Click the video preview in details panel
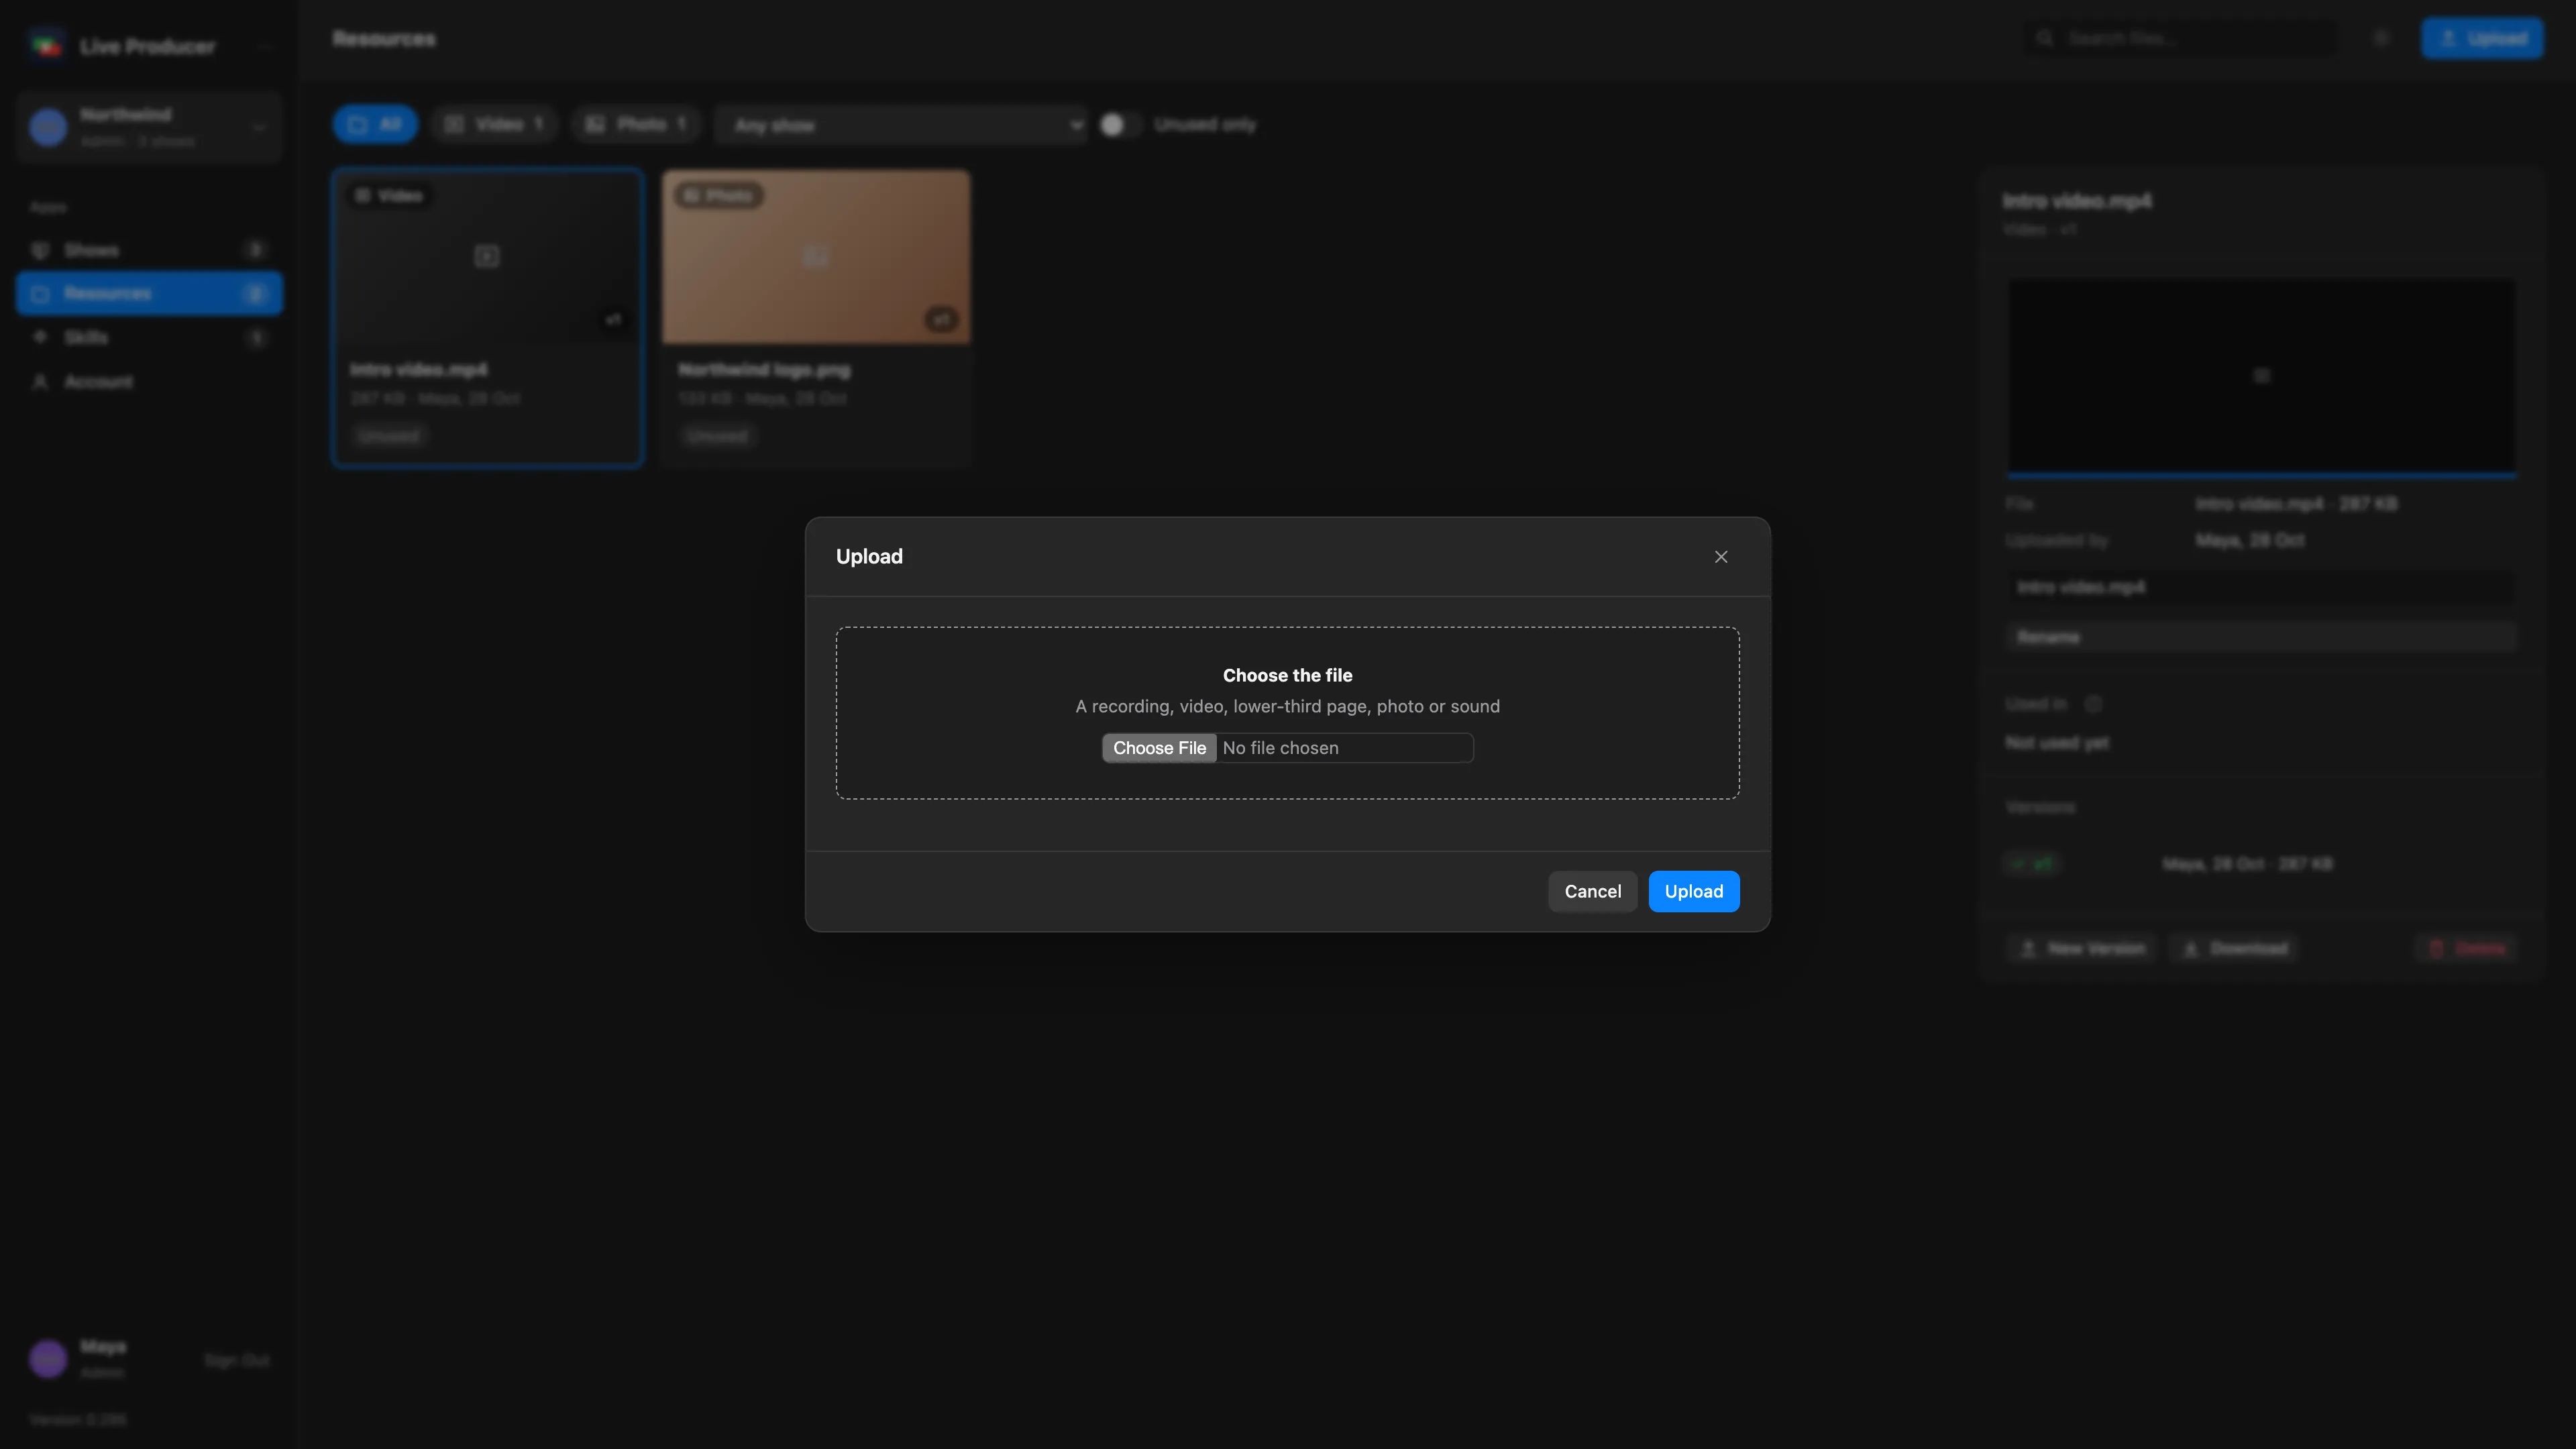The width and height of the screenshot is (2576, 1449). coord(2261,377)
